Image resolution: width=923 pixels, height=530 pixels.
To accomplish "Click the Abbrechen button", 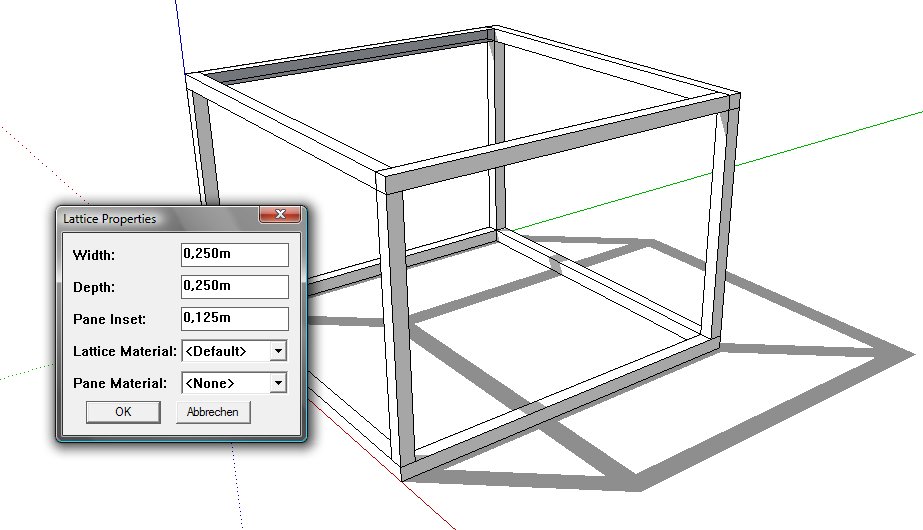I will [x=213, y=412].
